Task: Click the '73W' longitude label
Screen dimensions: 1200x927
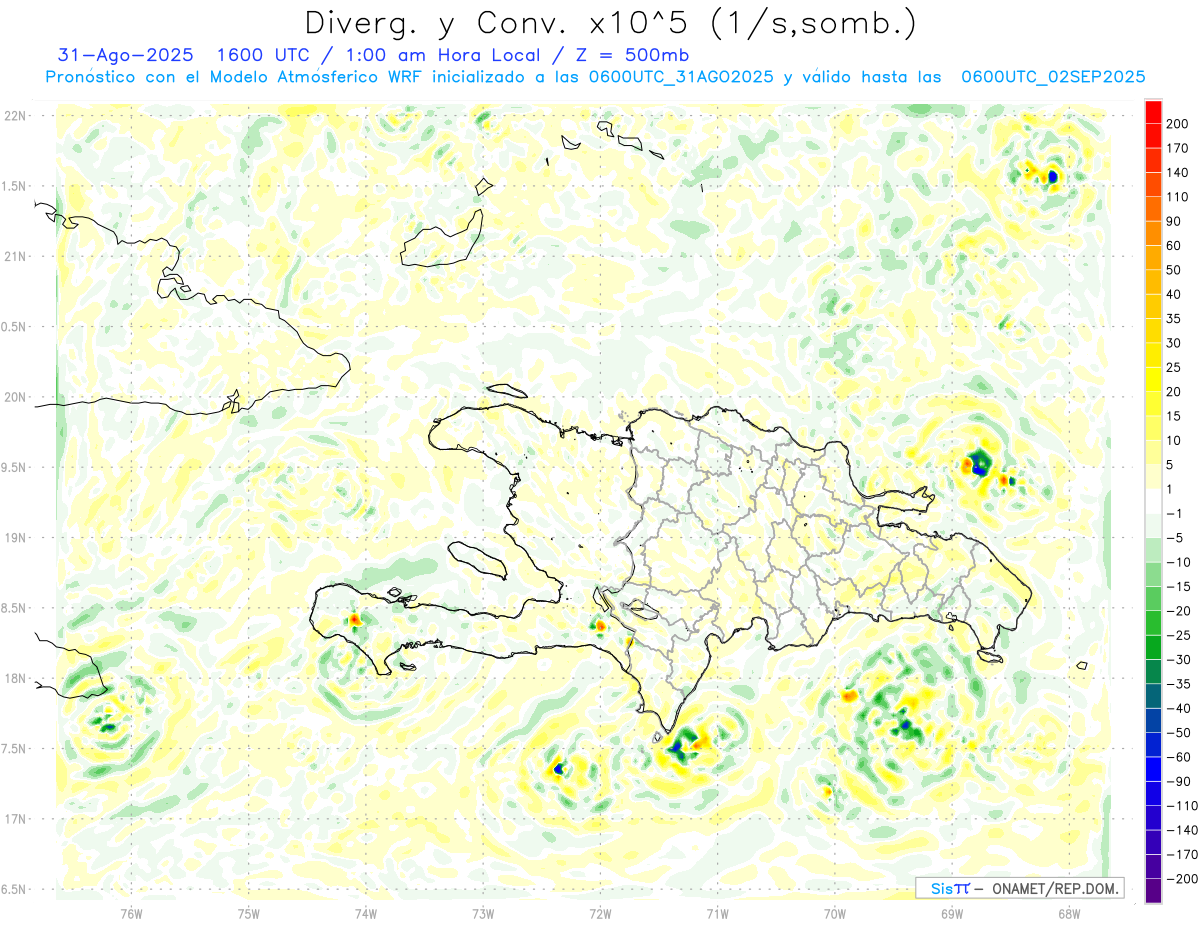Action: (x=482, y=913)
